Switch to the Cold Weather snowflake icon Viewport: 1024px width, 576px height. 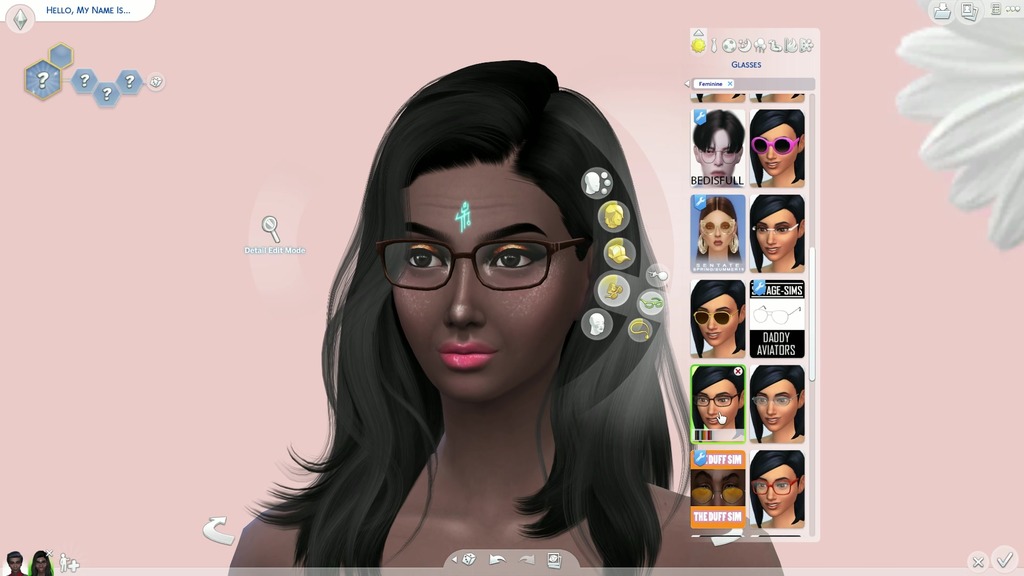807,45
